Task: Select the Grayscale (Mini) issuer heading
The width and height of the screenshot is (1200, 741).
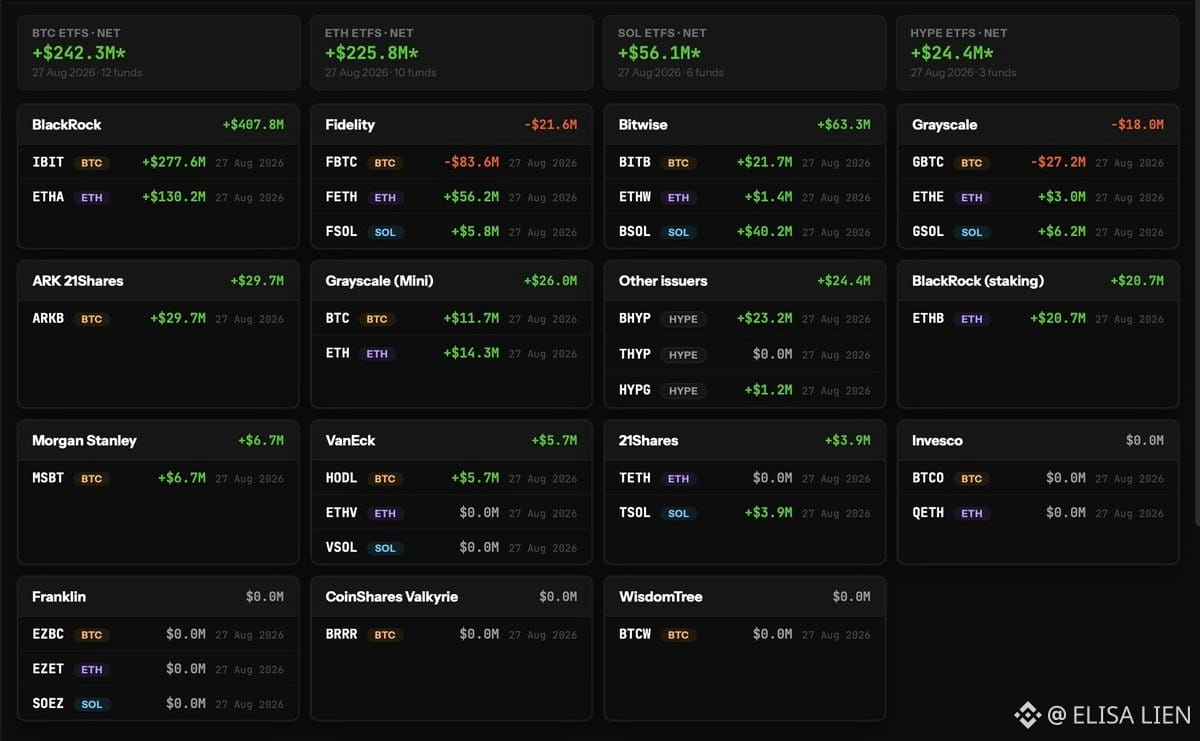Action: pos(380,281)
